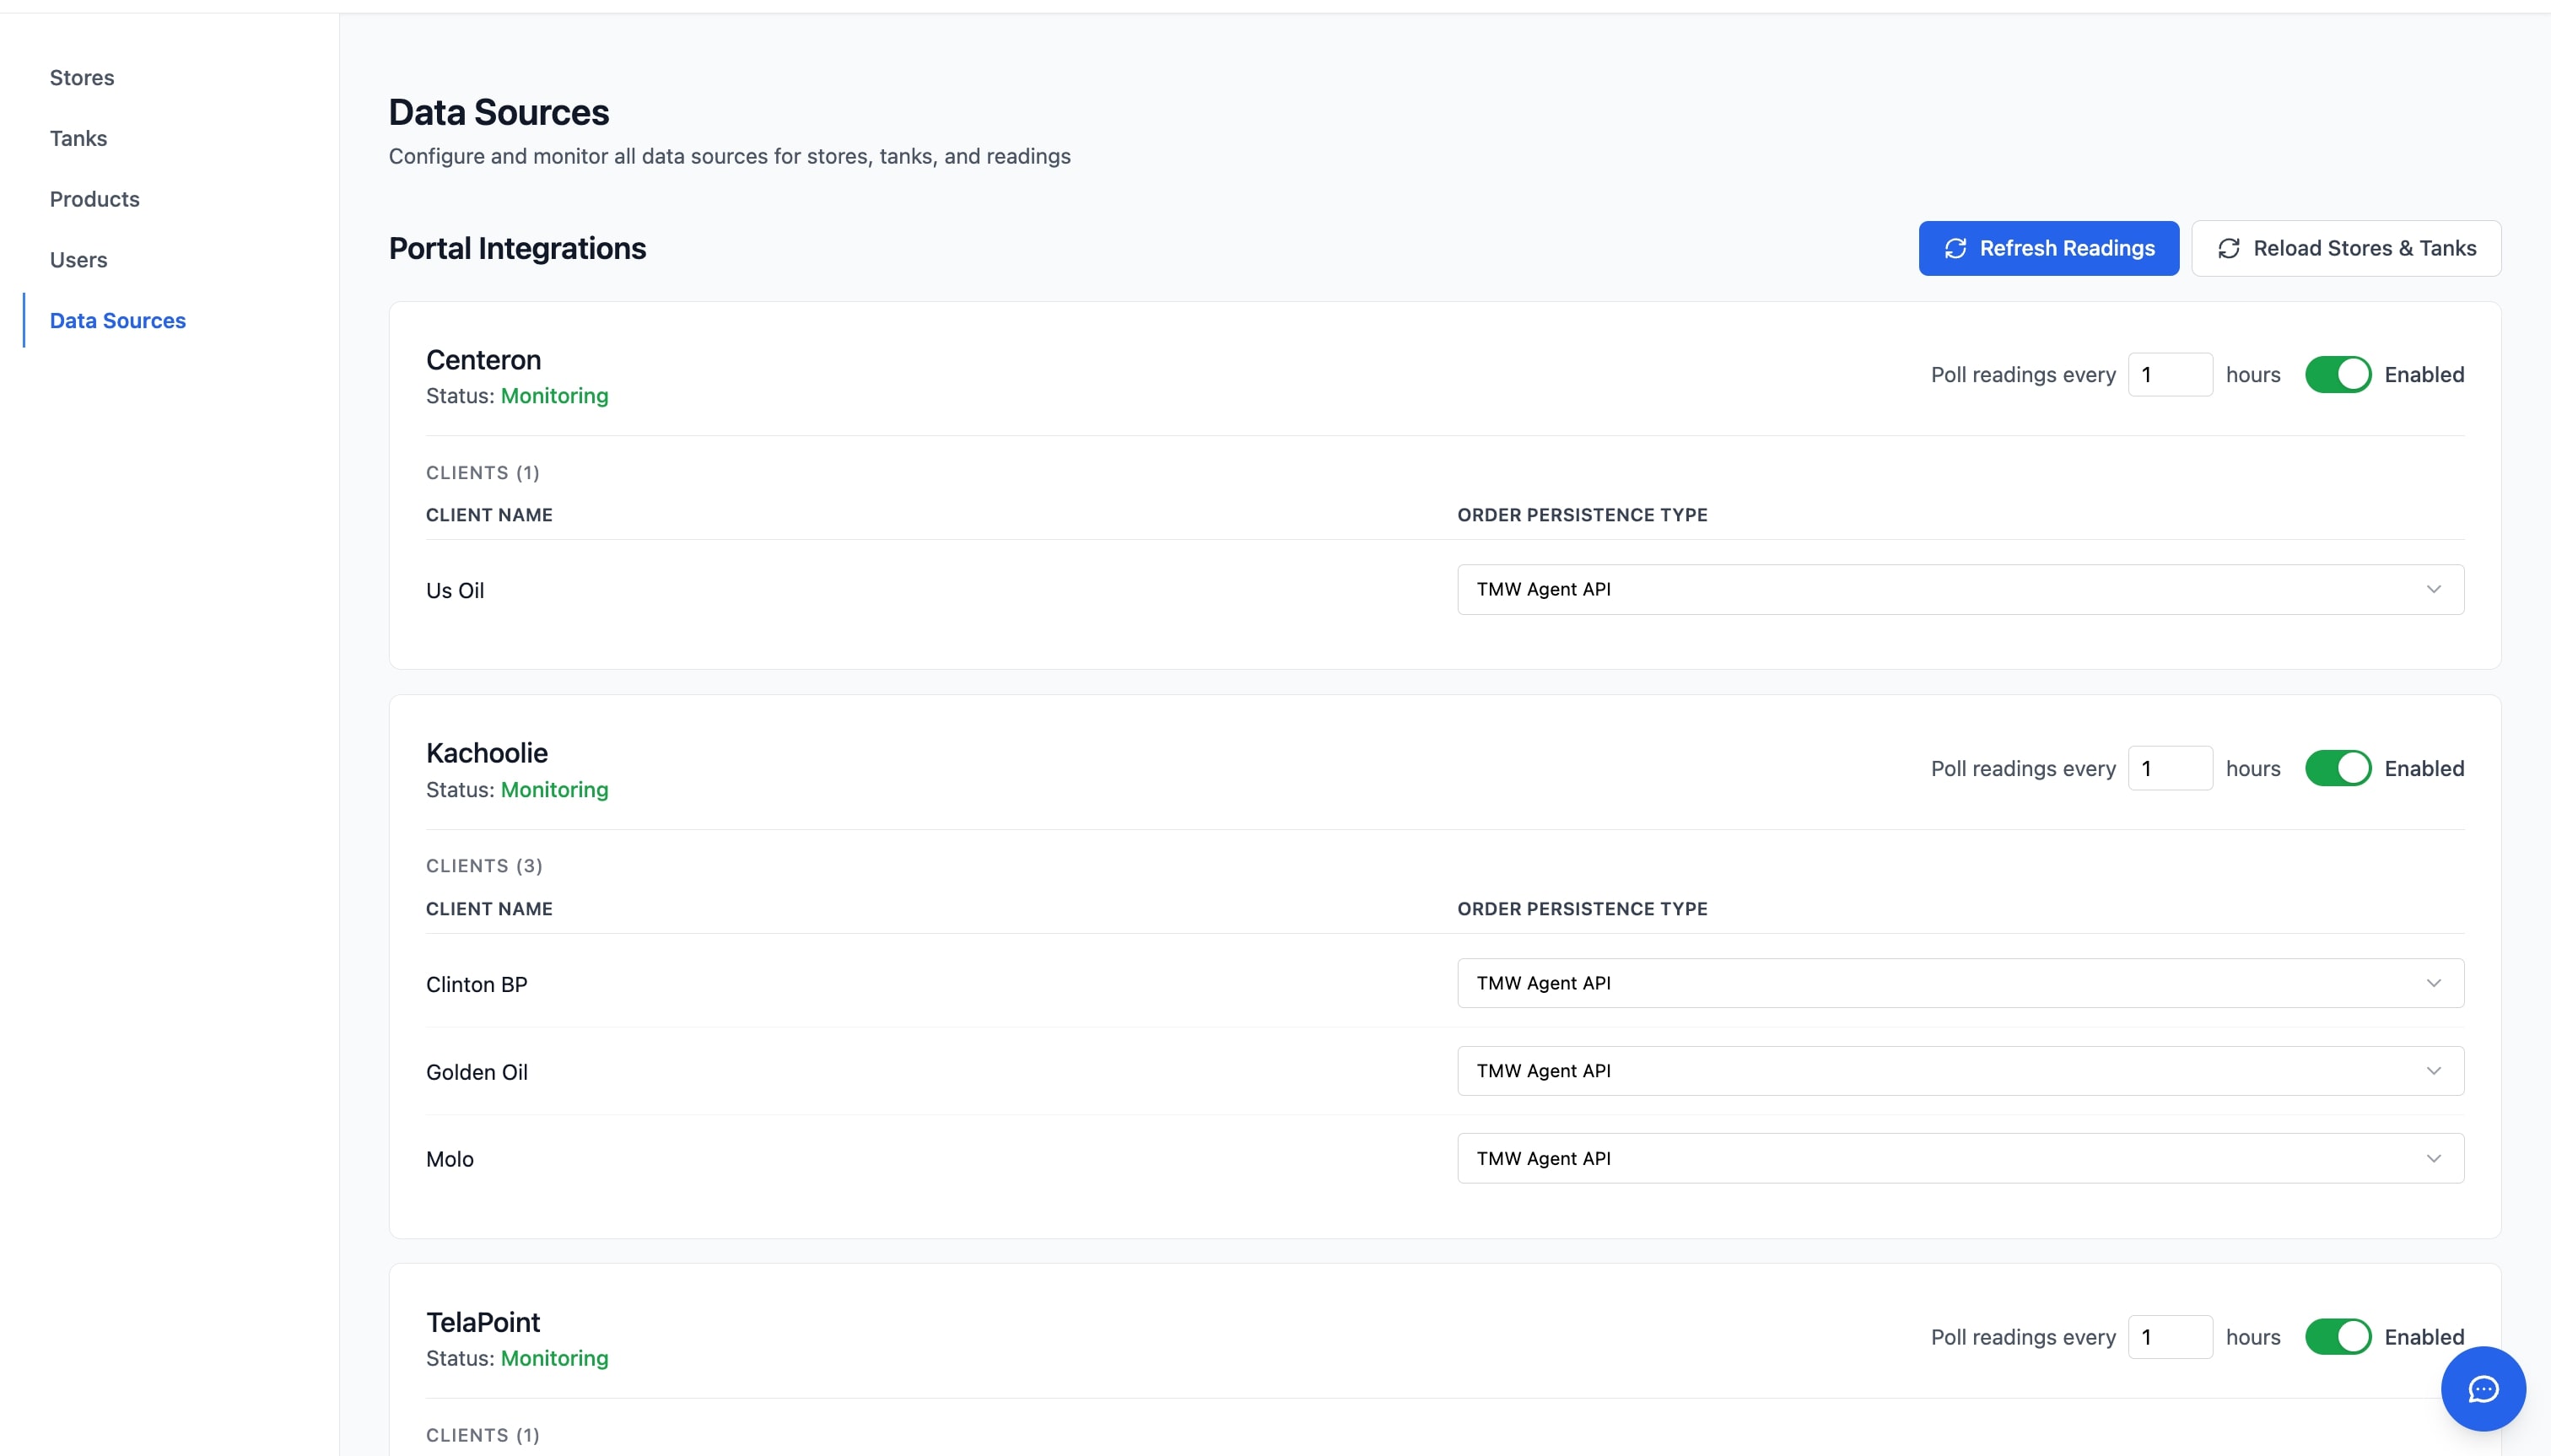Expand Golden Oil order persistence type
Viewport: 2551px width, 1456px height.
[1959, 1071]
